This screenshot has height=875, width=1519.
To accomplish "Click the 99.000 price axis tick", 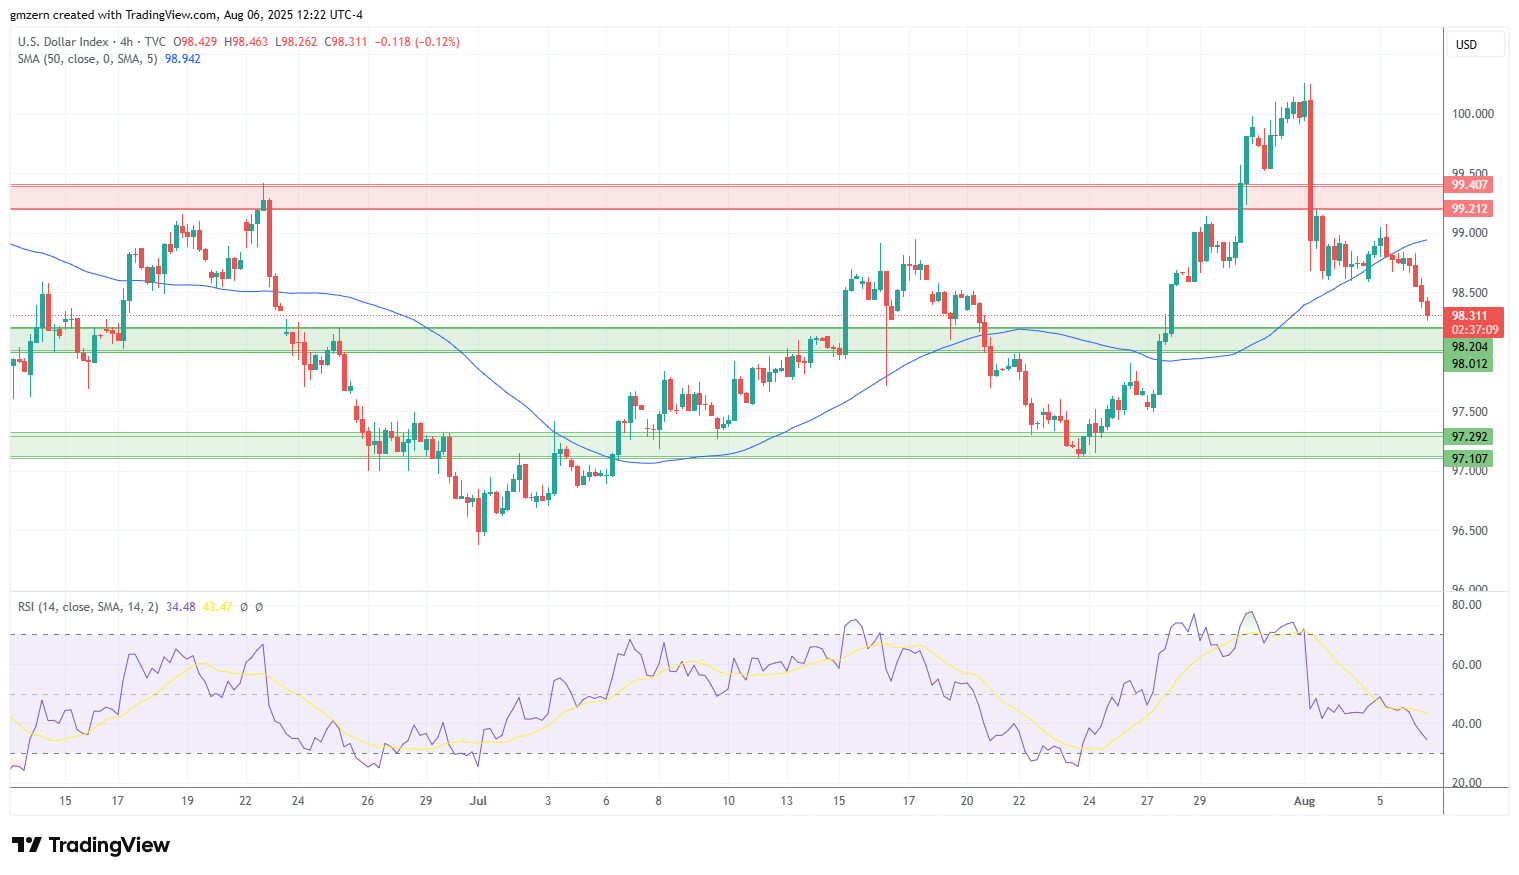I will click(1470, 233).
